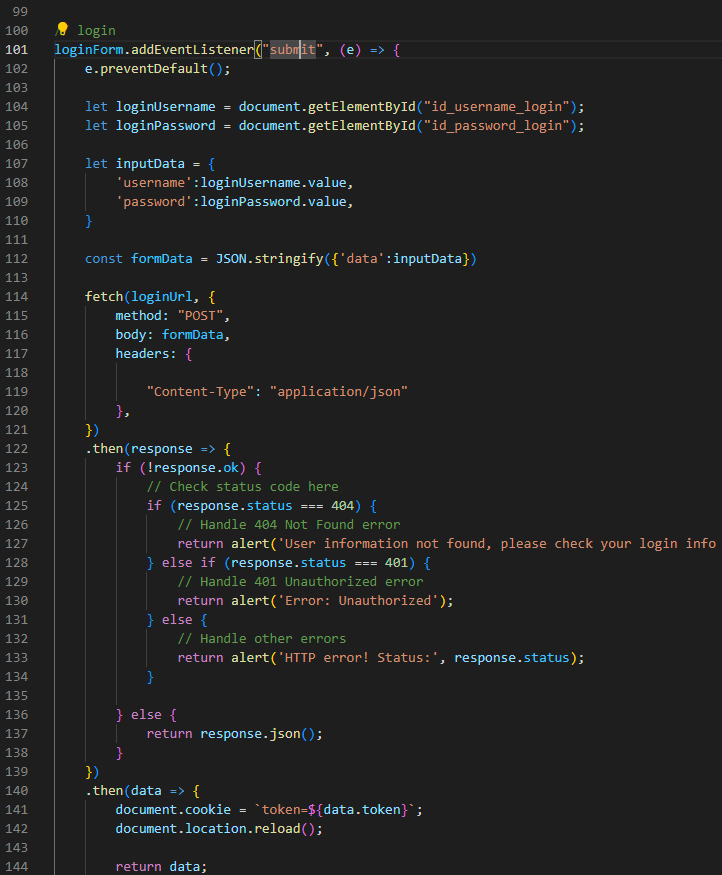Click the lightbulb code action icon
The image size is (722, 875).
pyautogui.click(x=62, y=29)
